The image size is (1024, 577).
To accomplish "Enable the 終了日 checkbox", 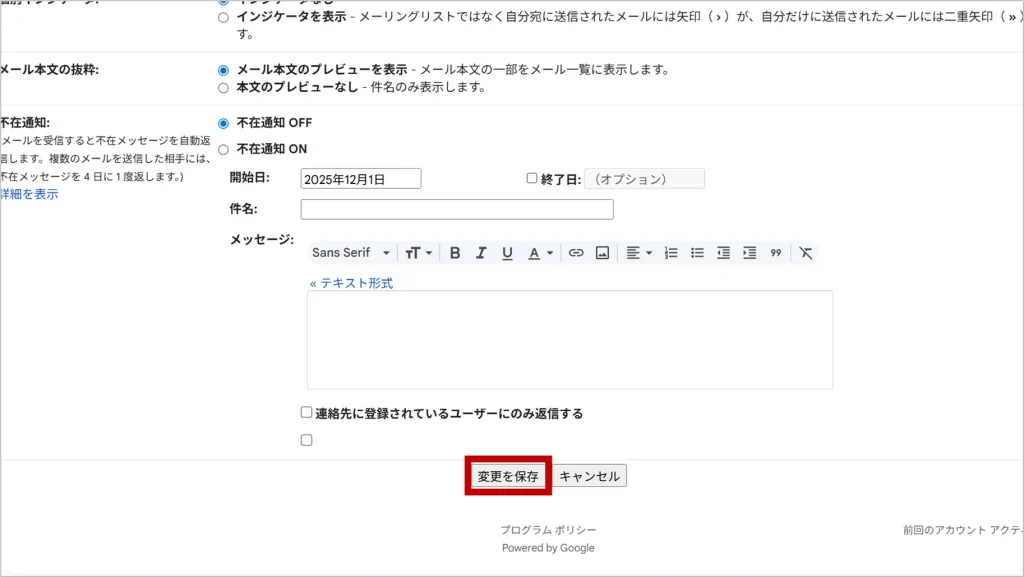I will coord(532,179).
